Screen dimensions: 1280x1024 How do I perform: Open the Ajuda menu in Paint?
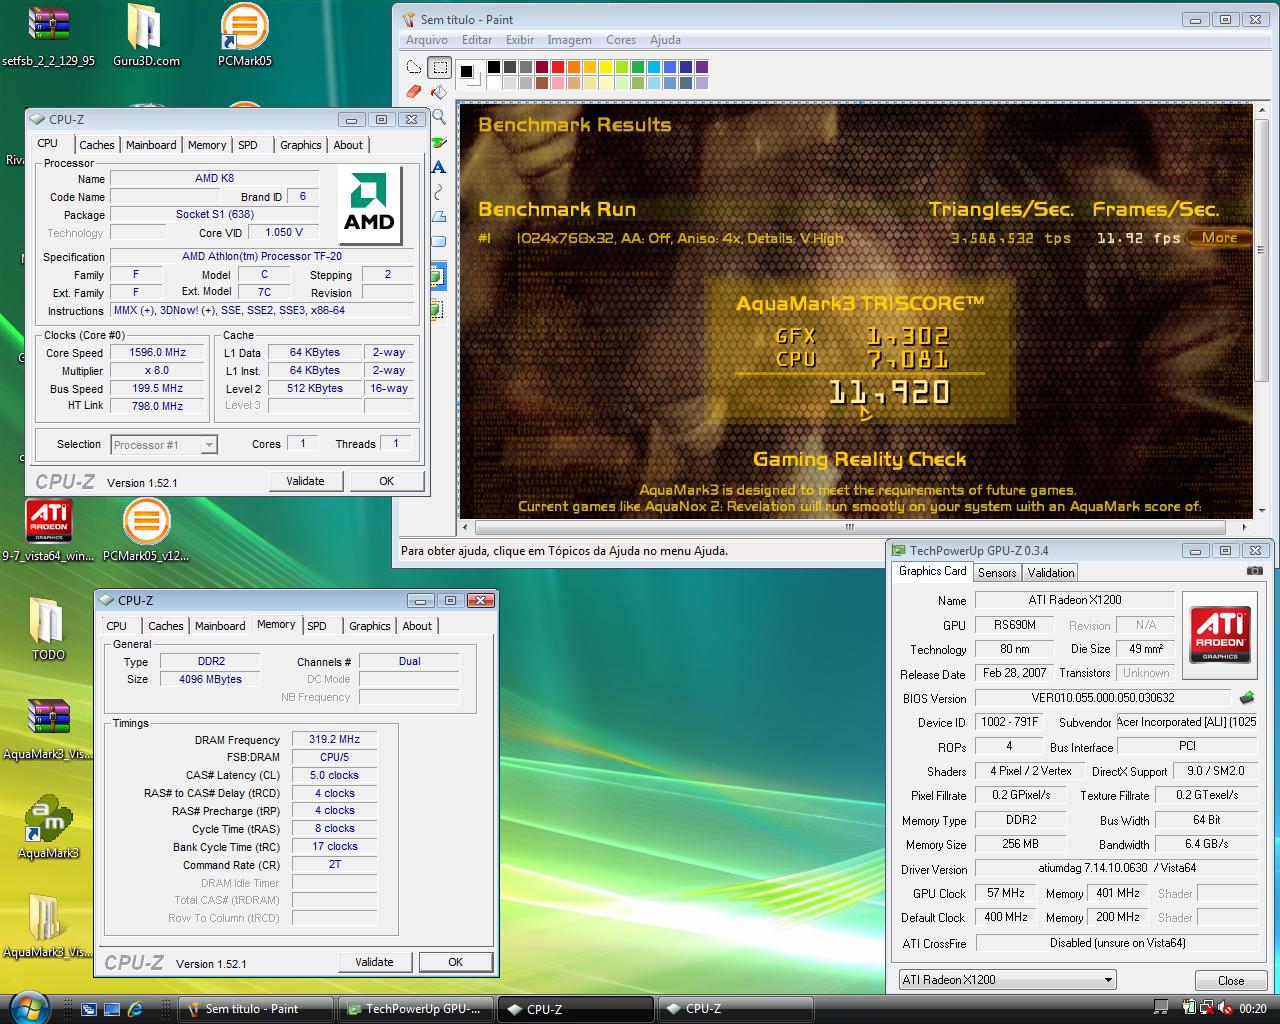pyautogui.click(x=665, y=40)
